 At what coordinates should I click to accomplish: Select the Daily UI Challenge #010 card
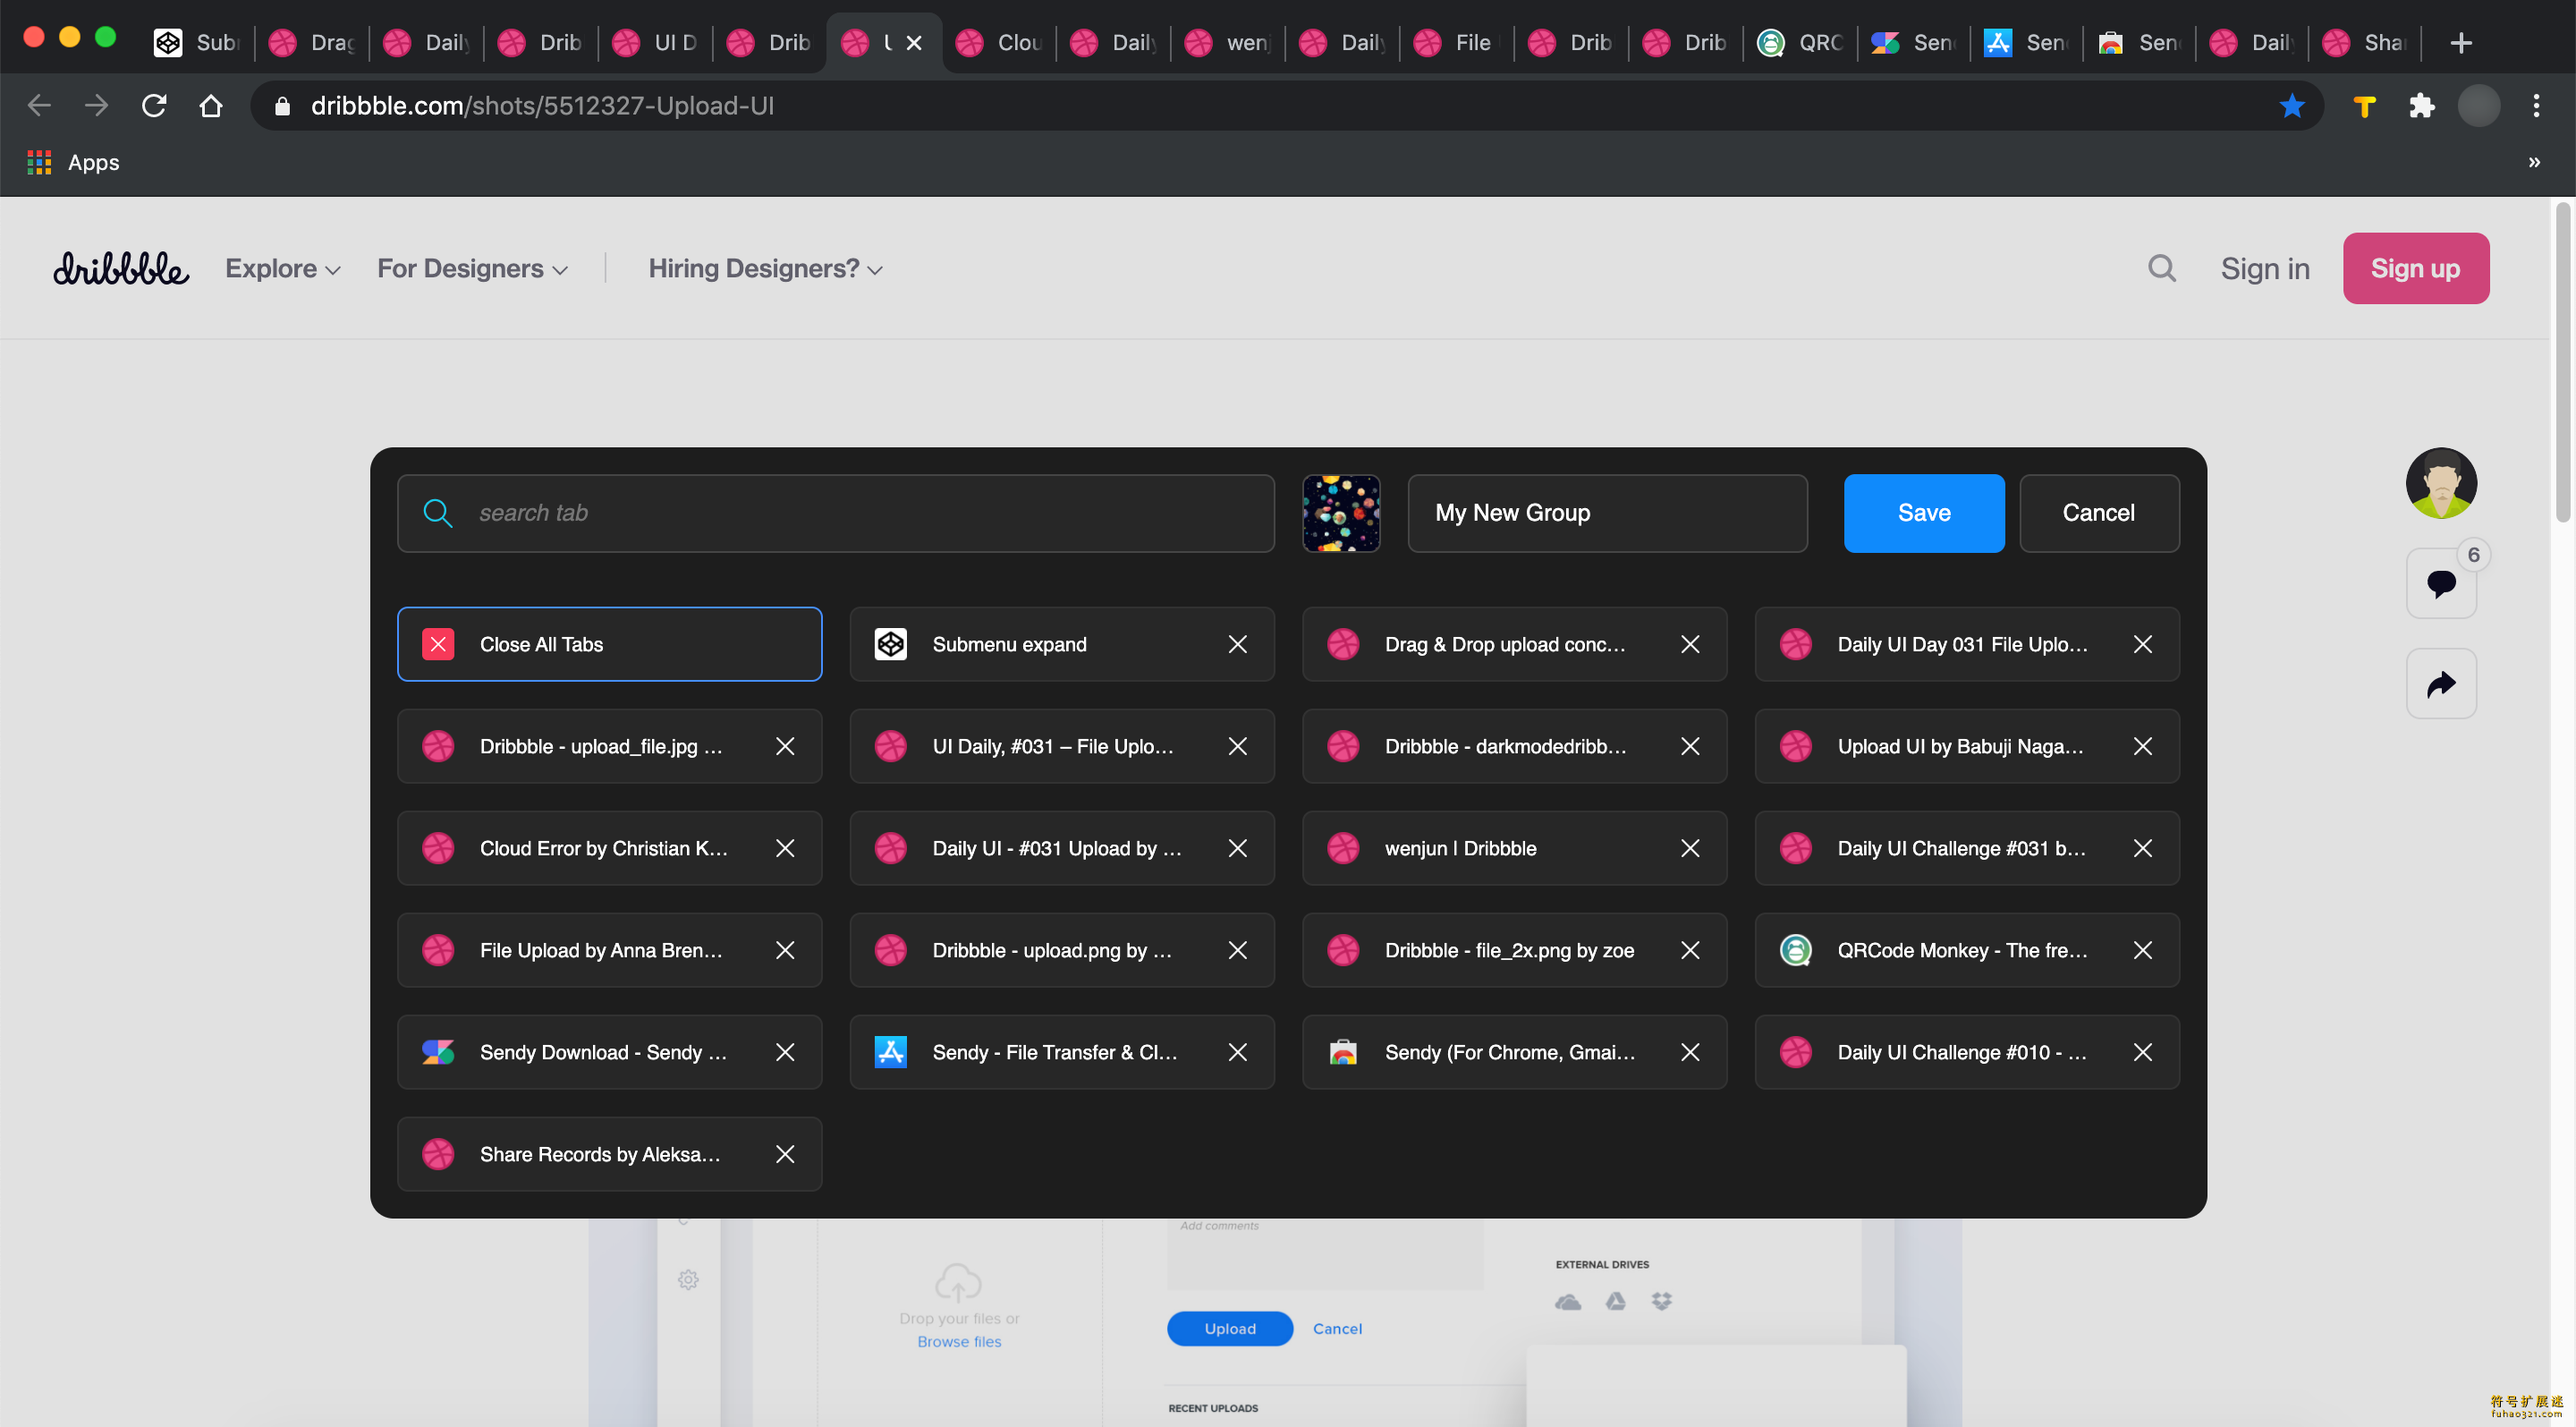point(1966,1052)
